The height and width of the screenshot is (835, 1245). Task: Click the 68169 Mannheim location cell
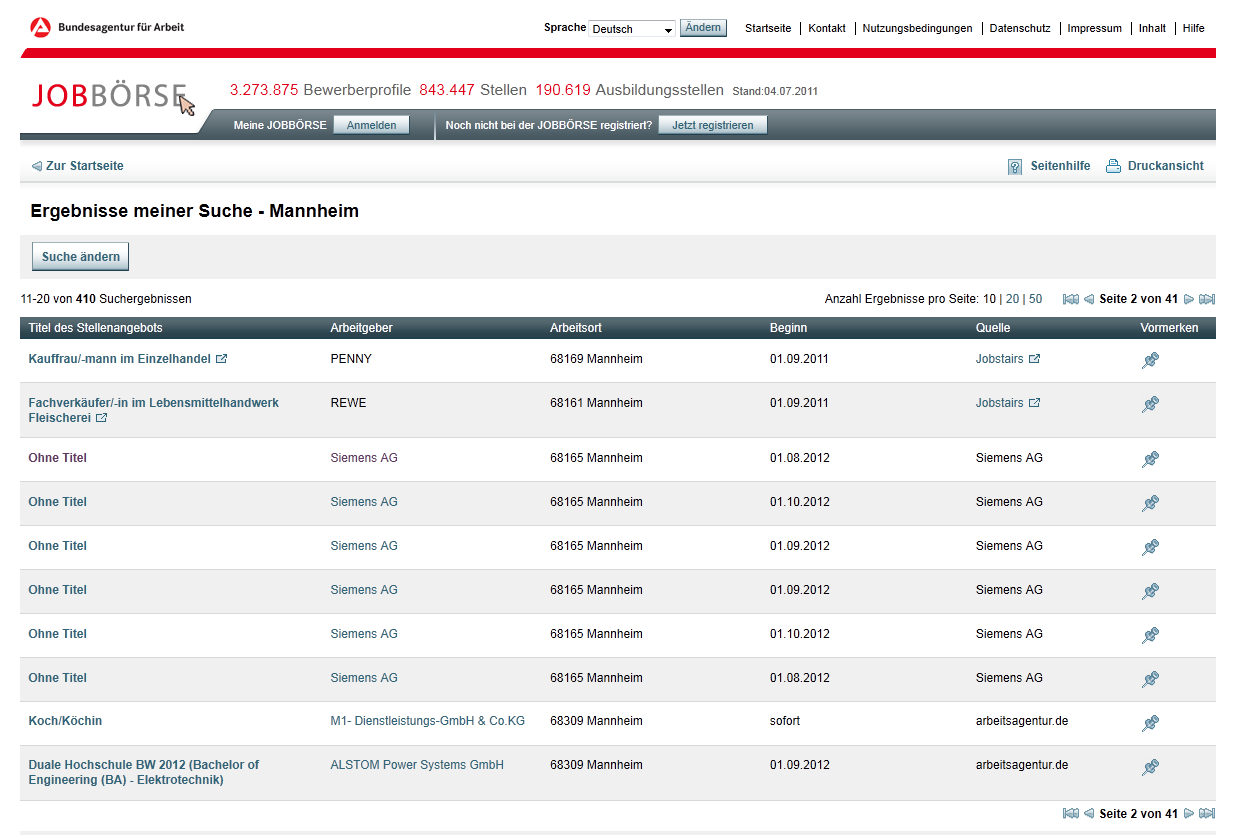pyautogui.click(x=596, y=359)
